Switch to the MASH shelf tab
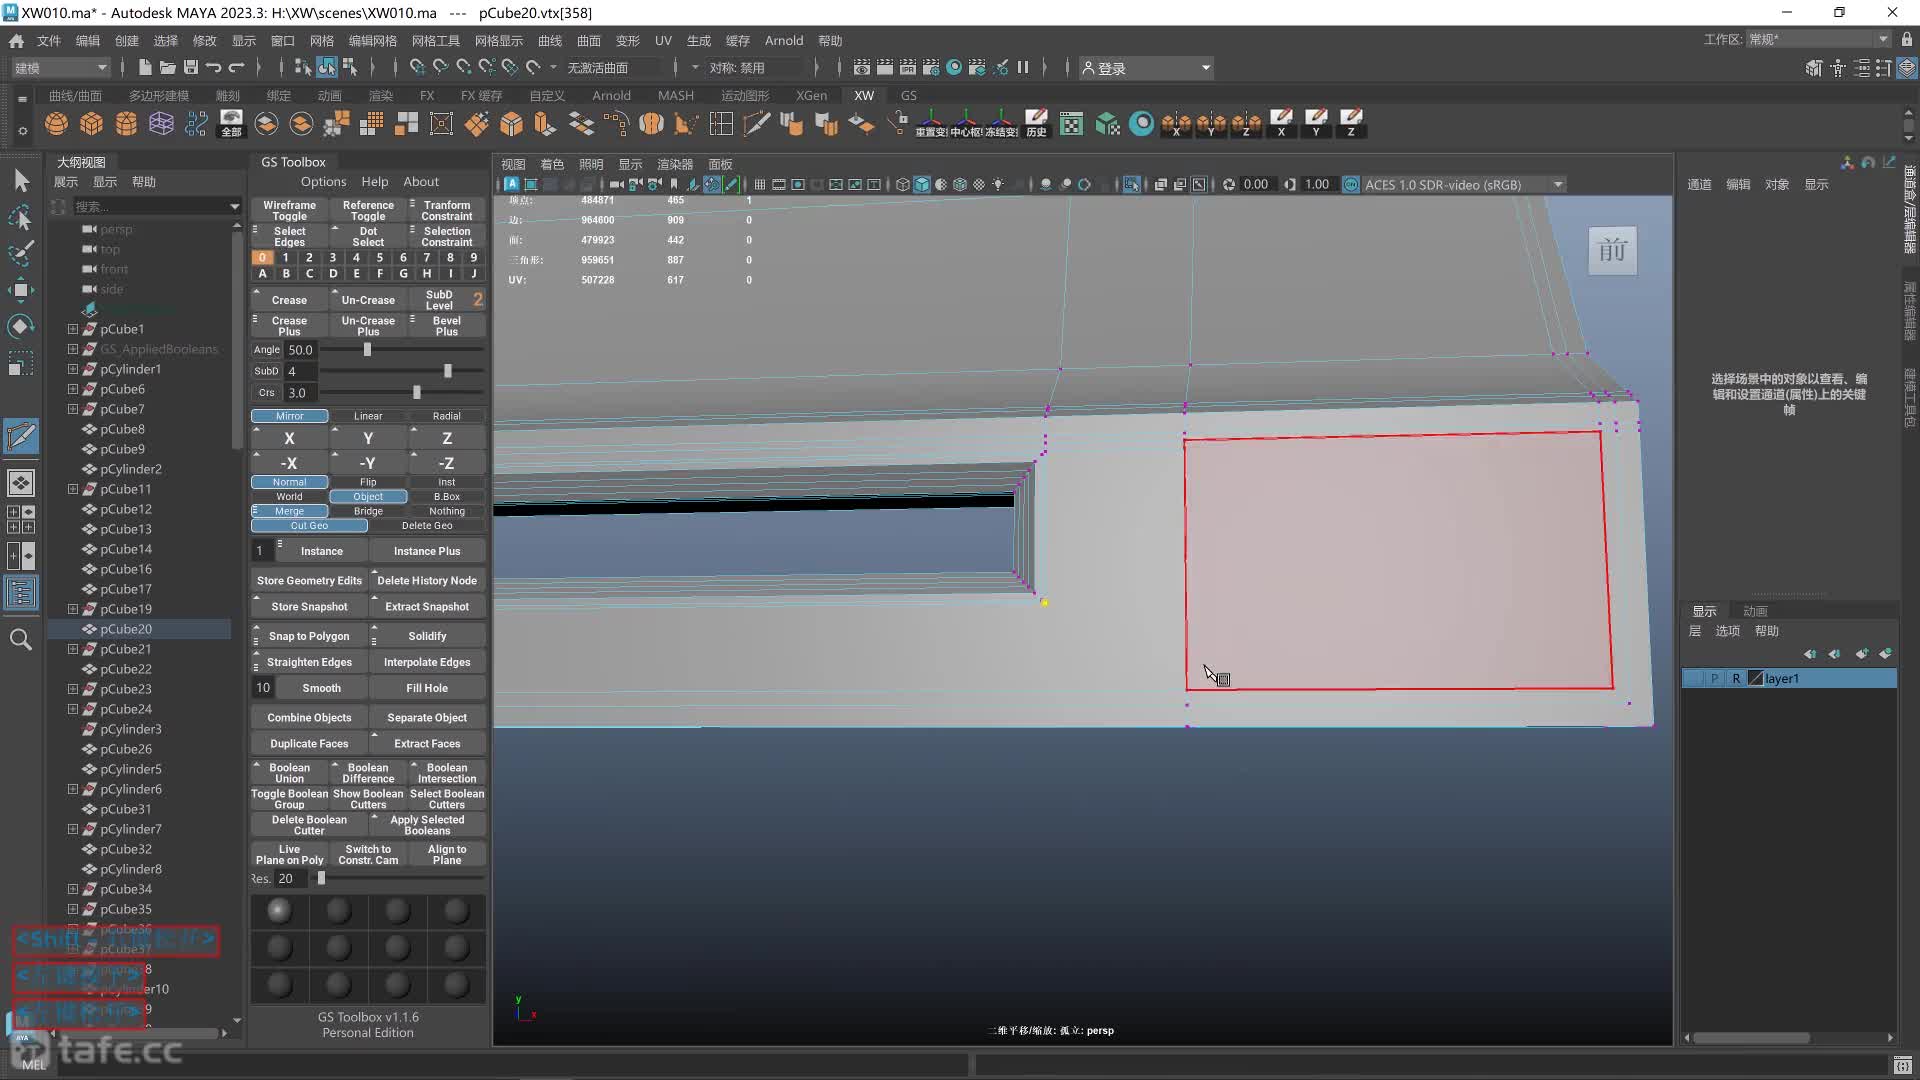Image resolution: width=1920 pixels, height=1080 pixels. click(676, 95)
